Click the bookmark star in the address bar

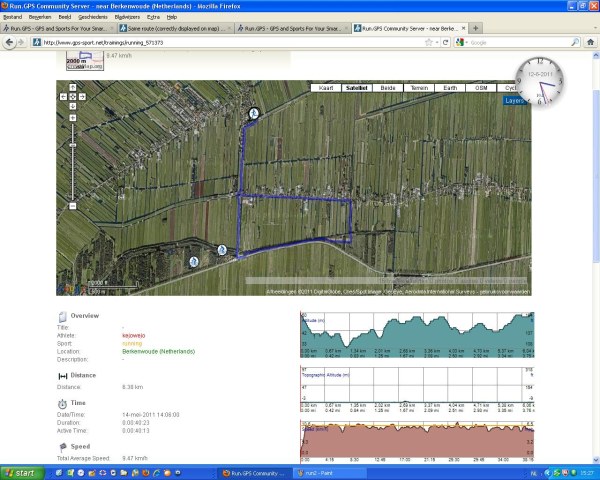click(x=428, y=43)
